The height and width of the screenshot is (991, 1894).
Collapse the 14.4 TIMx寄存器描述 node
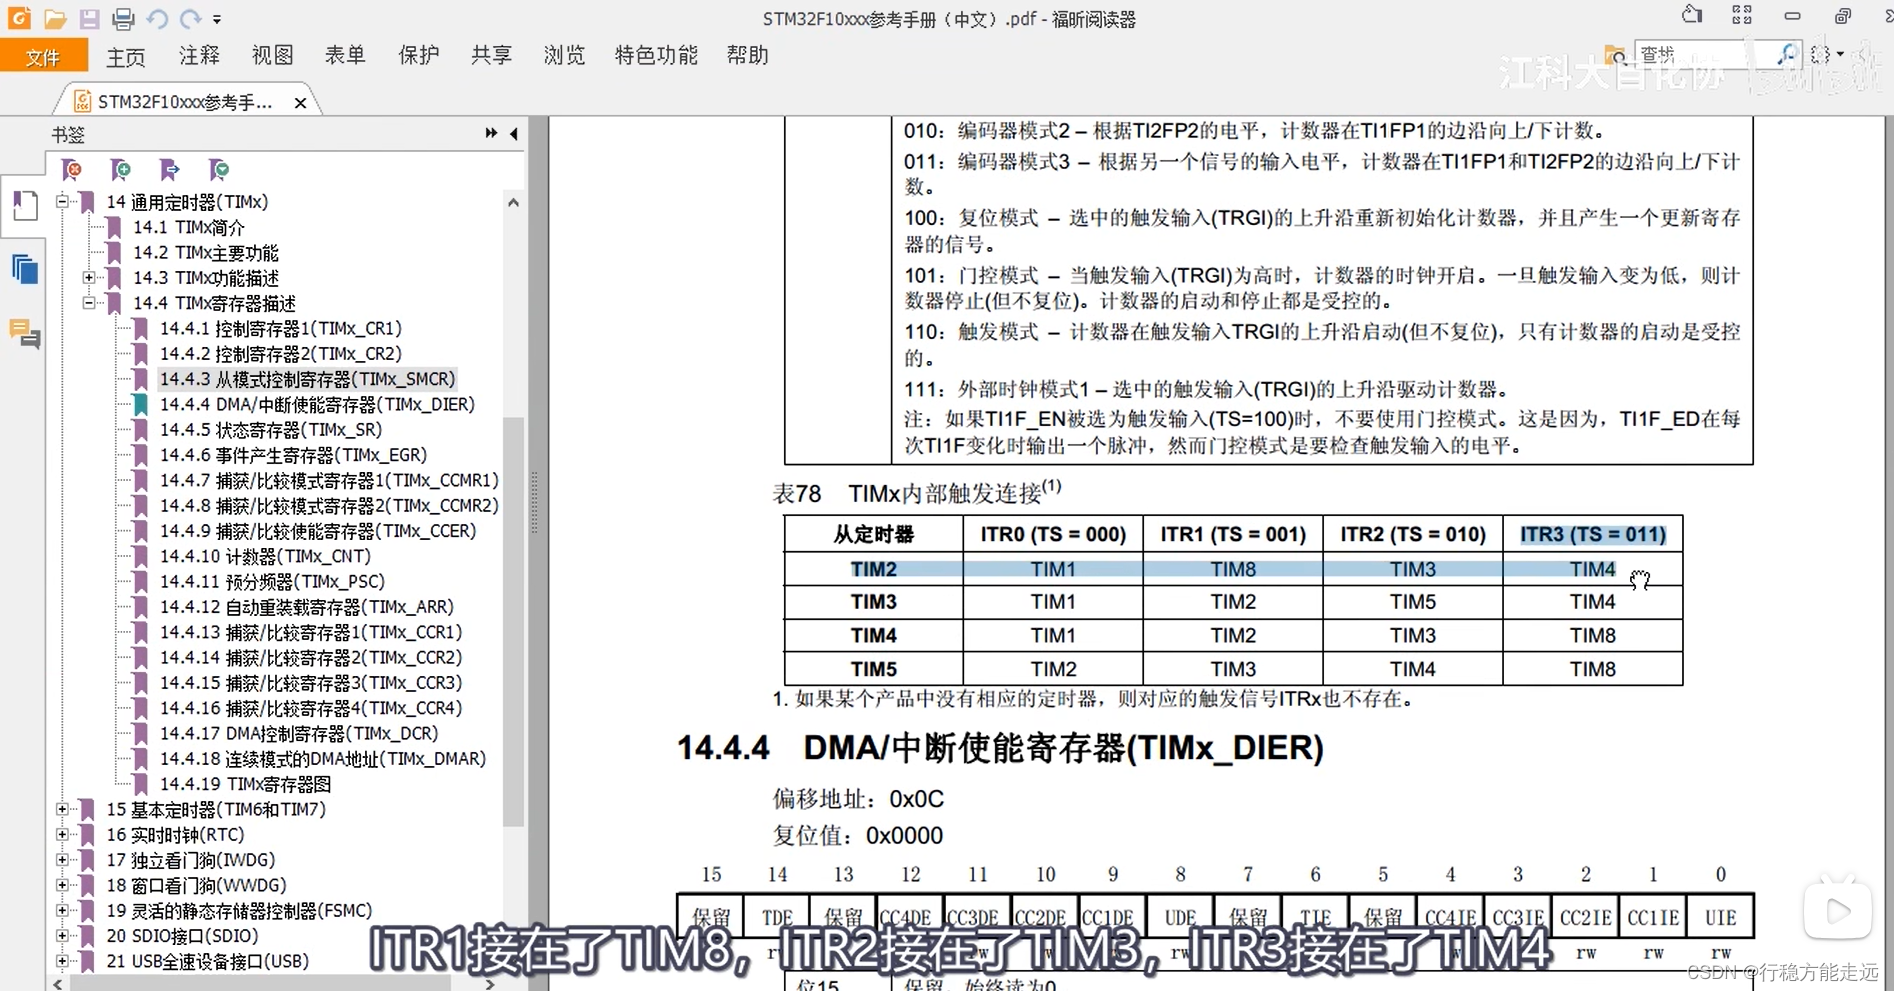tap(89, 302)
